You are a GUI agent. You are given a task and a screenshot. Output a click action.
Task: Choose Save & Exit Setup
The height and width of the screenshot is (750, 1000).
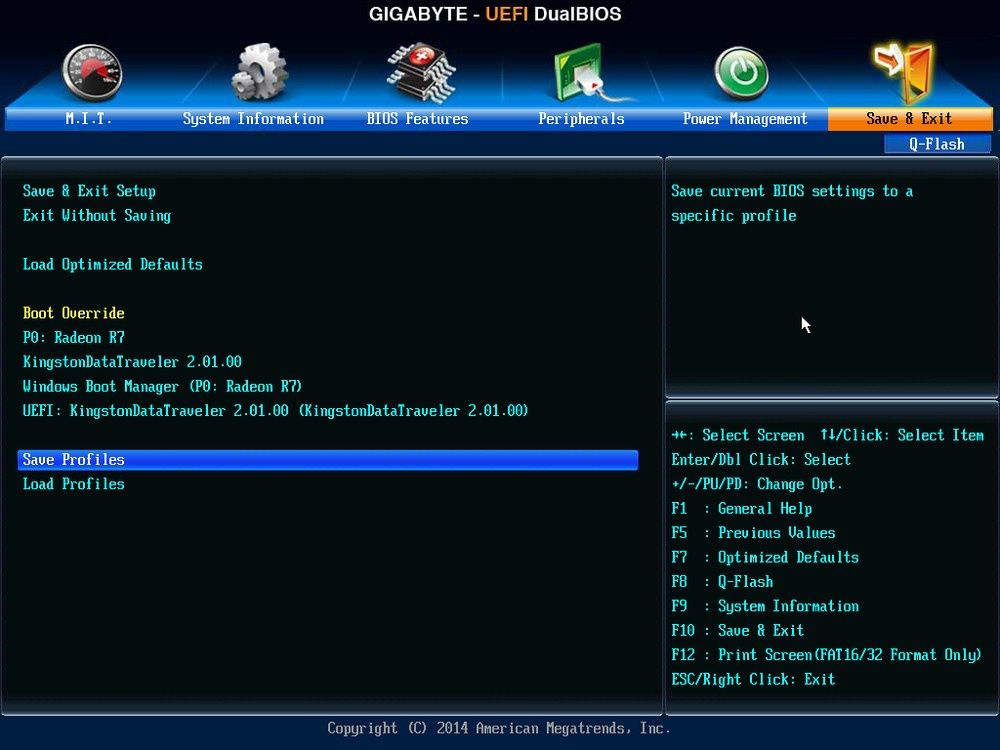tap(89, 191)
